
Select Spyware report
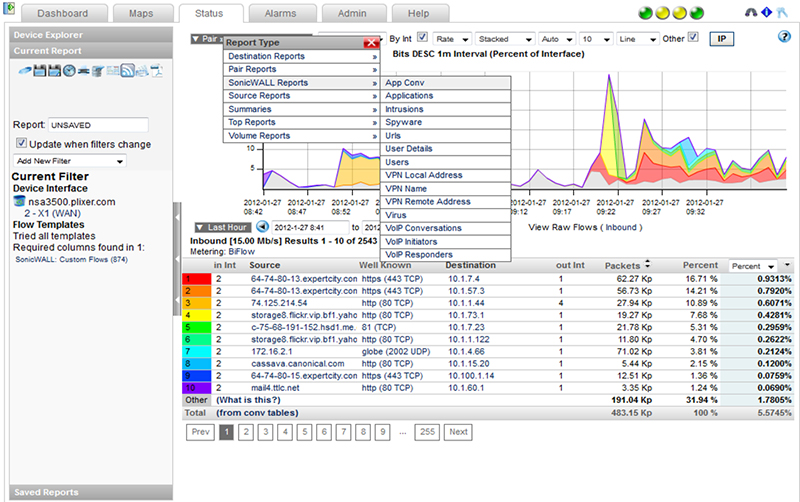(x=445, y=122)
